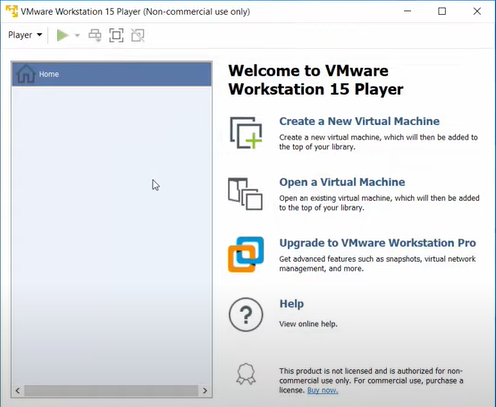
Task: Click the Unity mode toolbar icon
Action: pyautogui.click(x=138, y=35)
